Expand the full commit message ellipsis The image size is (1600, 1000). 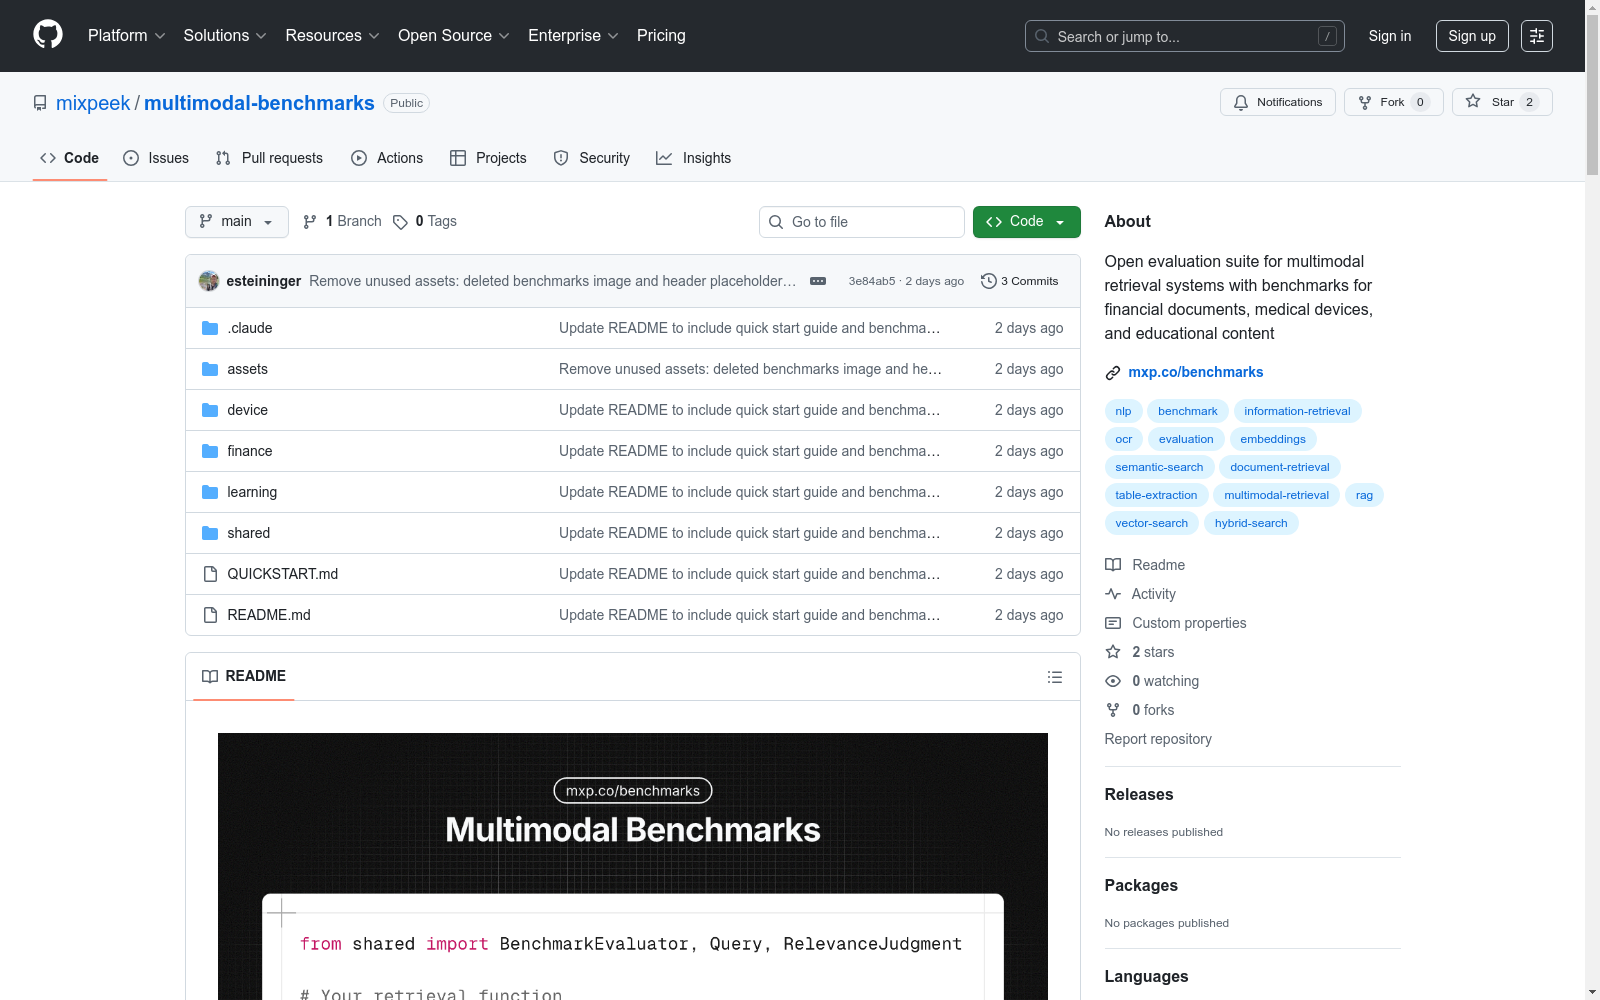tap(818, 281)
